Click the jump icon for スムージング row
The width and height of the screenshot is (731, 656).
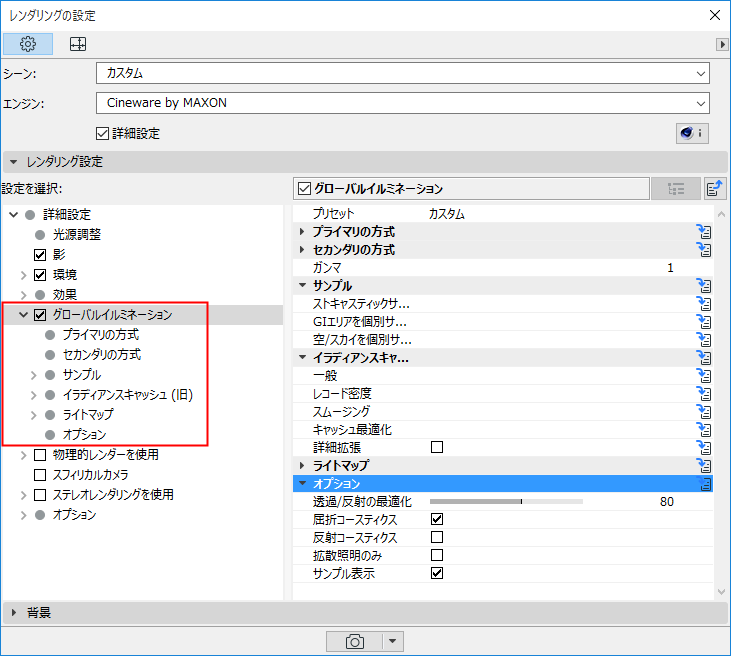(704, 412)
